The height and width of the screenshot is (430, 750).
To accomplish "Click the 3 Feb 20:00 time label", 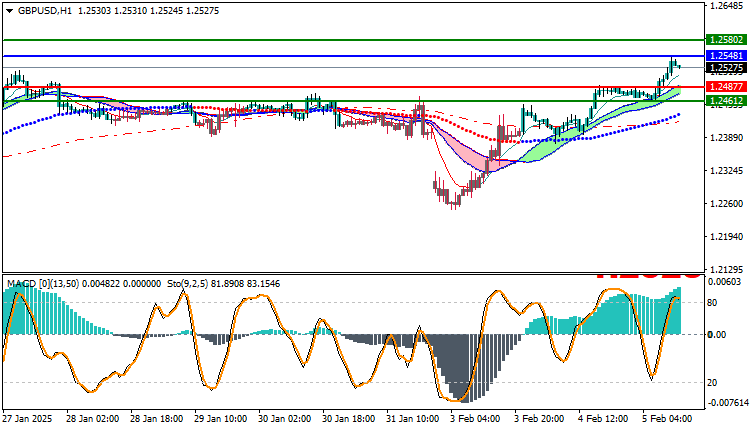I will (540, 419).
